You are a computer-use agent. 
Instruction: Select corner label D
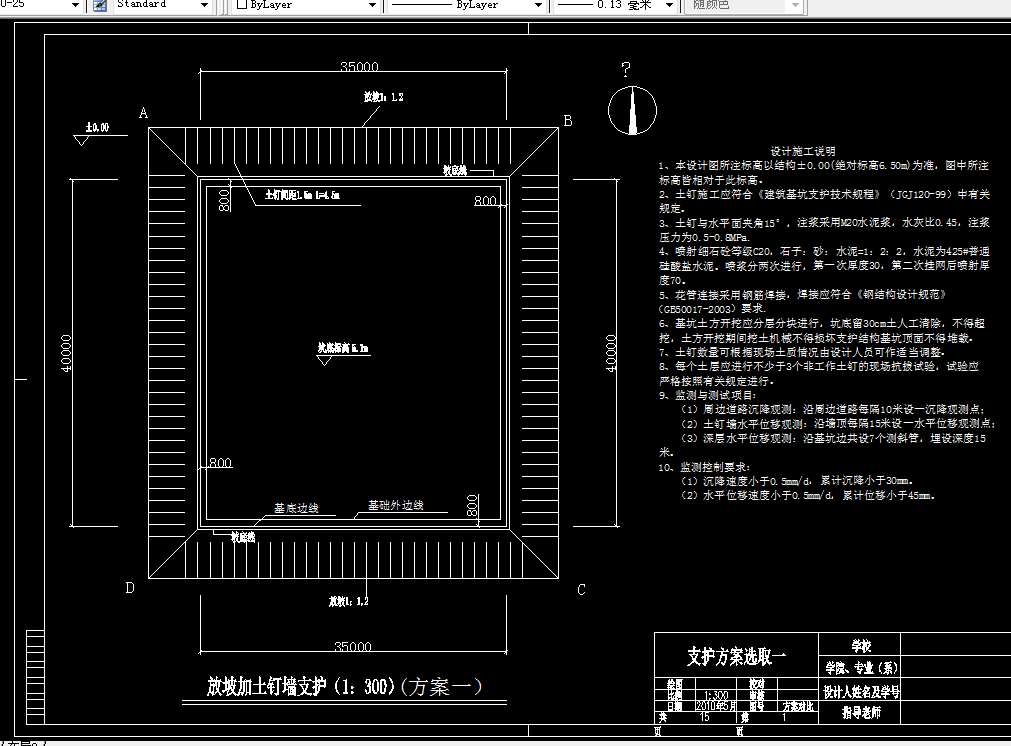(130, 587)
